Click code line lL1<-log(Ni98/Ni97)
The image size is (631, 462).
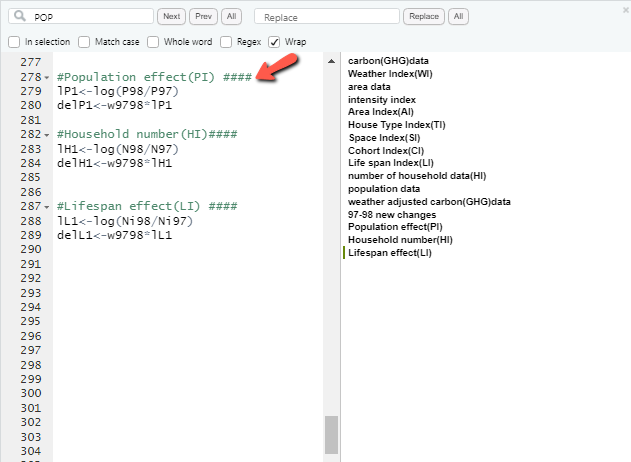(x=125, y=221)
